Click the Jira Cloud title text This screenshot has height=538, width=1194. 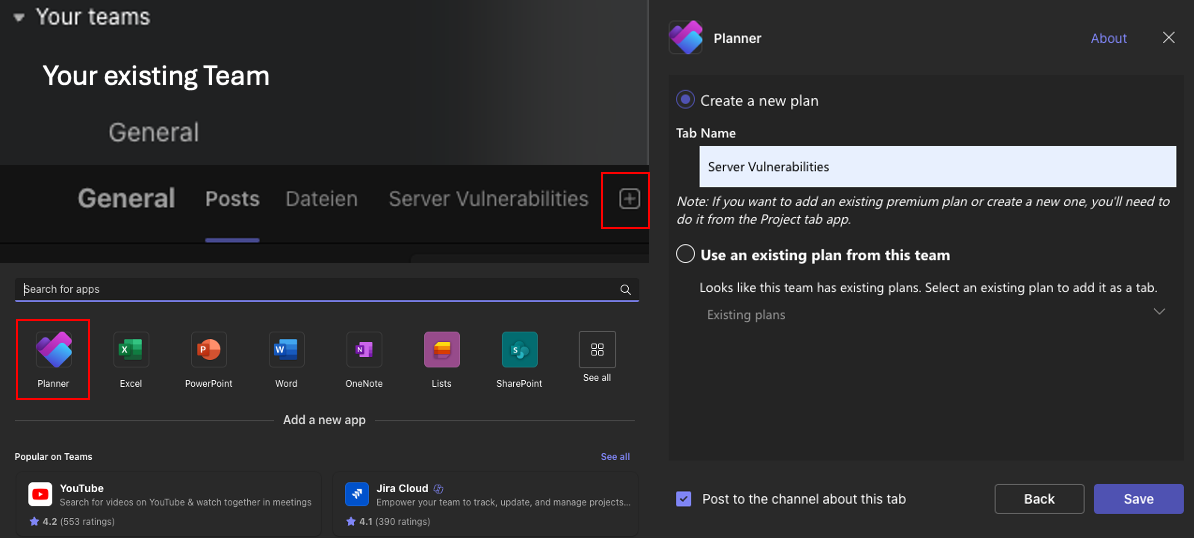(402, 488)
